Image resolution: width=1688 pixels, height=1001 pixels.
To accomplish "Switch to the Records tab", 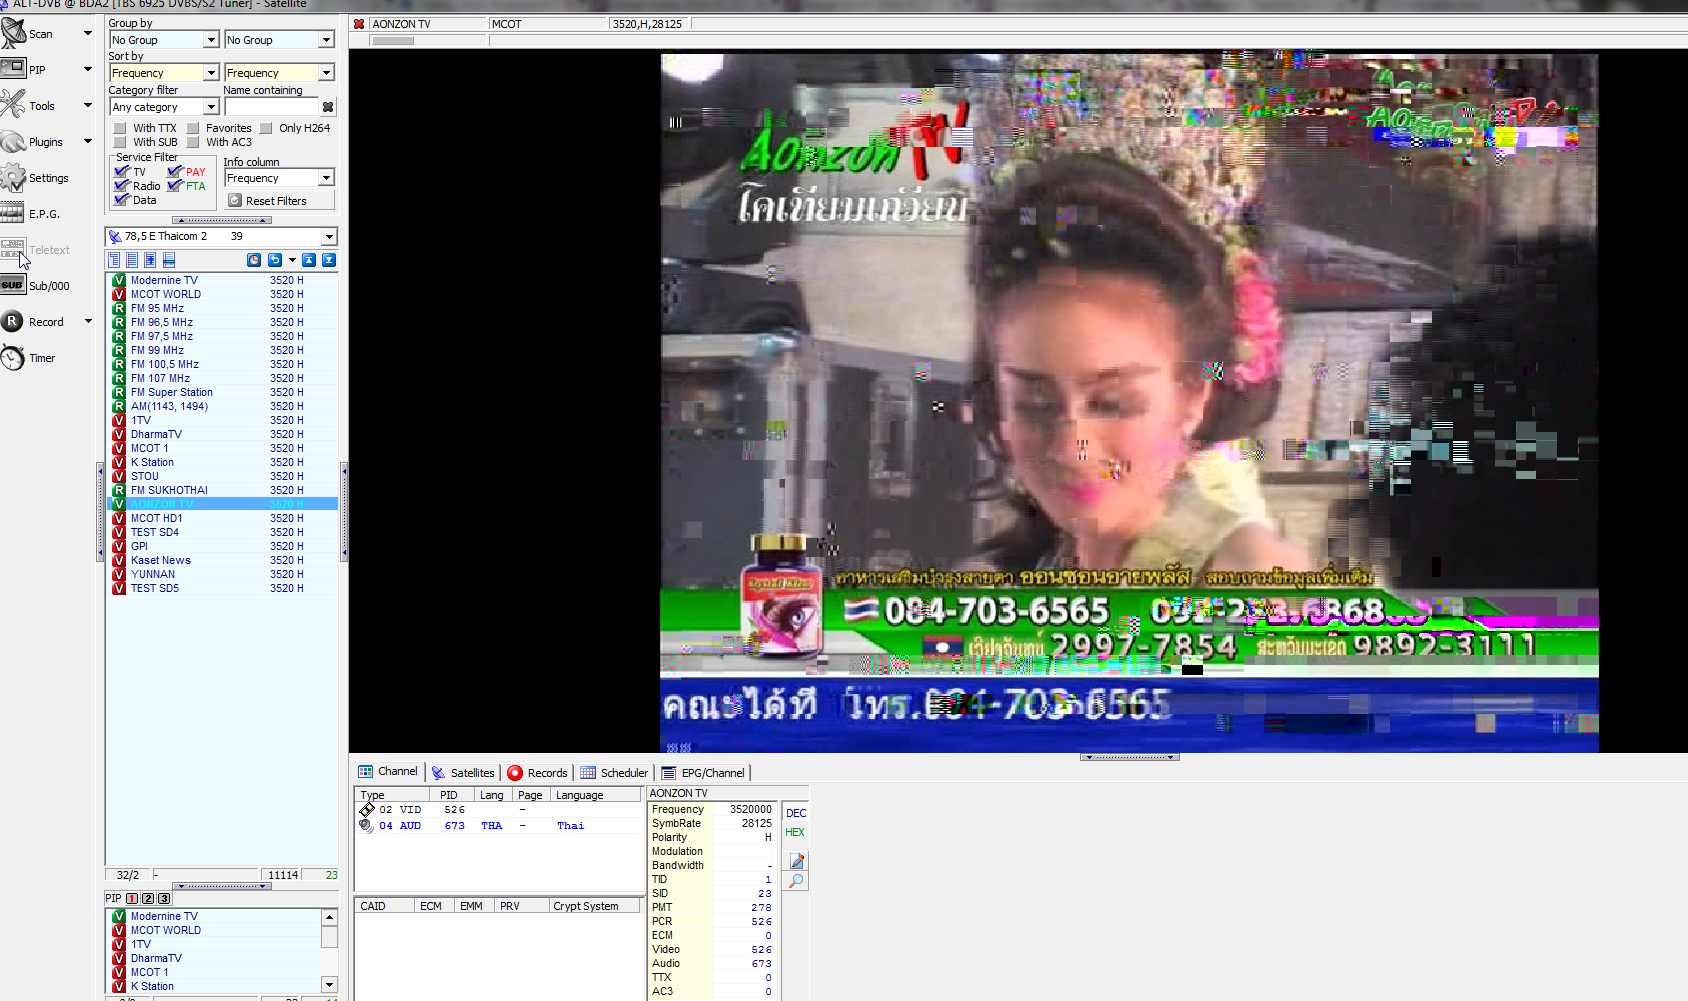I will [537, 772].
